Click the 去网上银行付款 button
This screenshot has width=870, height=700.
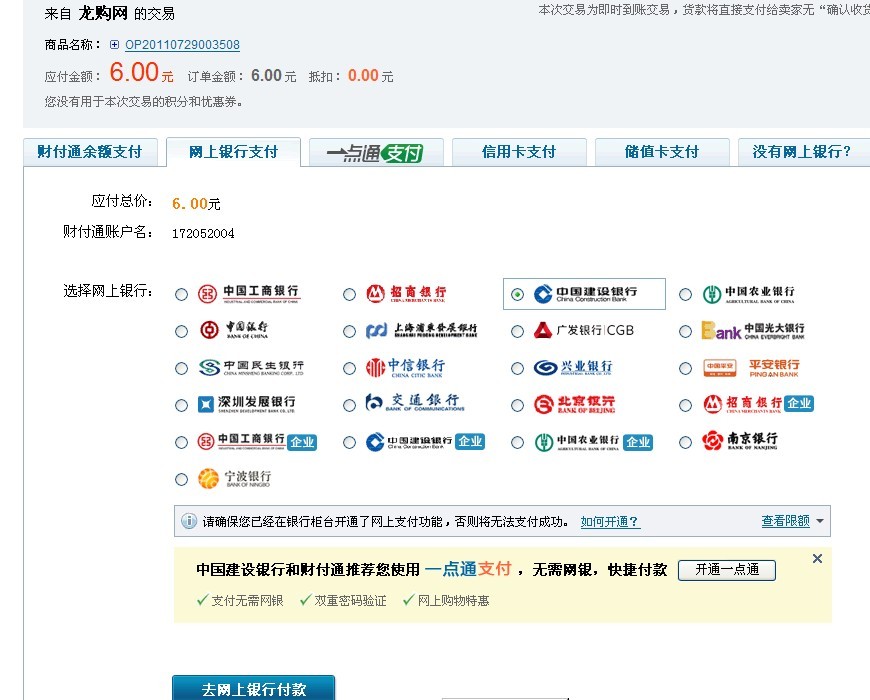pyautogui.click(x=254, y=688)
